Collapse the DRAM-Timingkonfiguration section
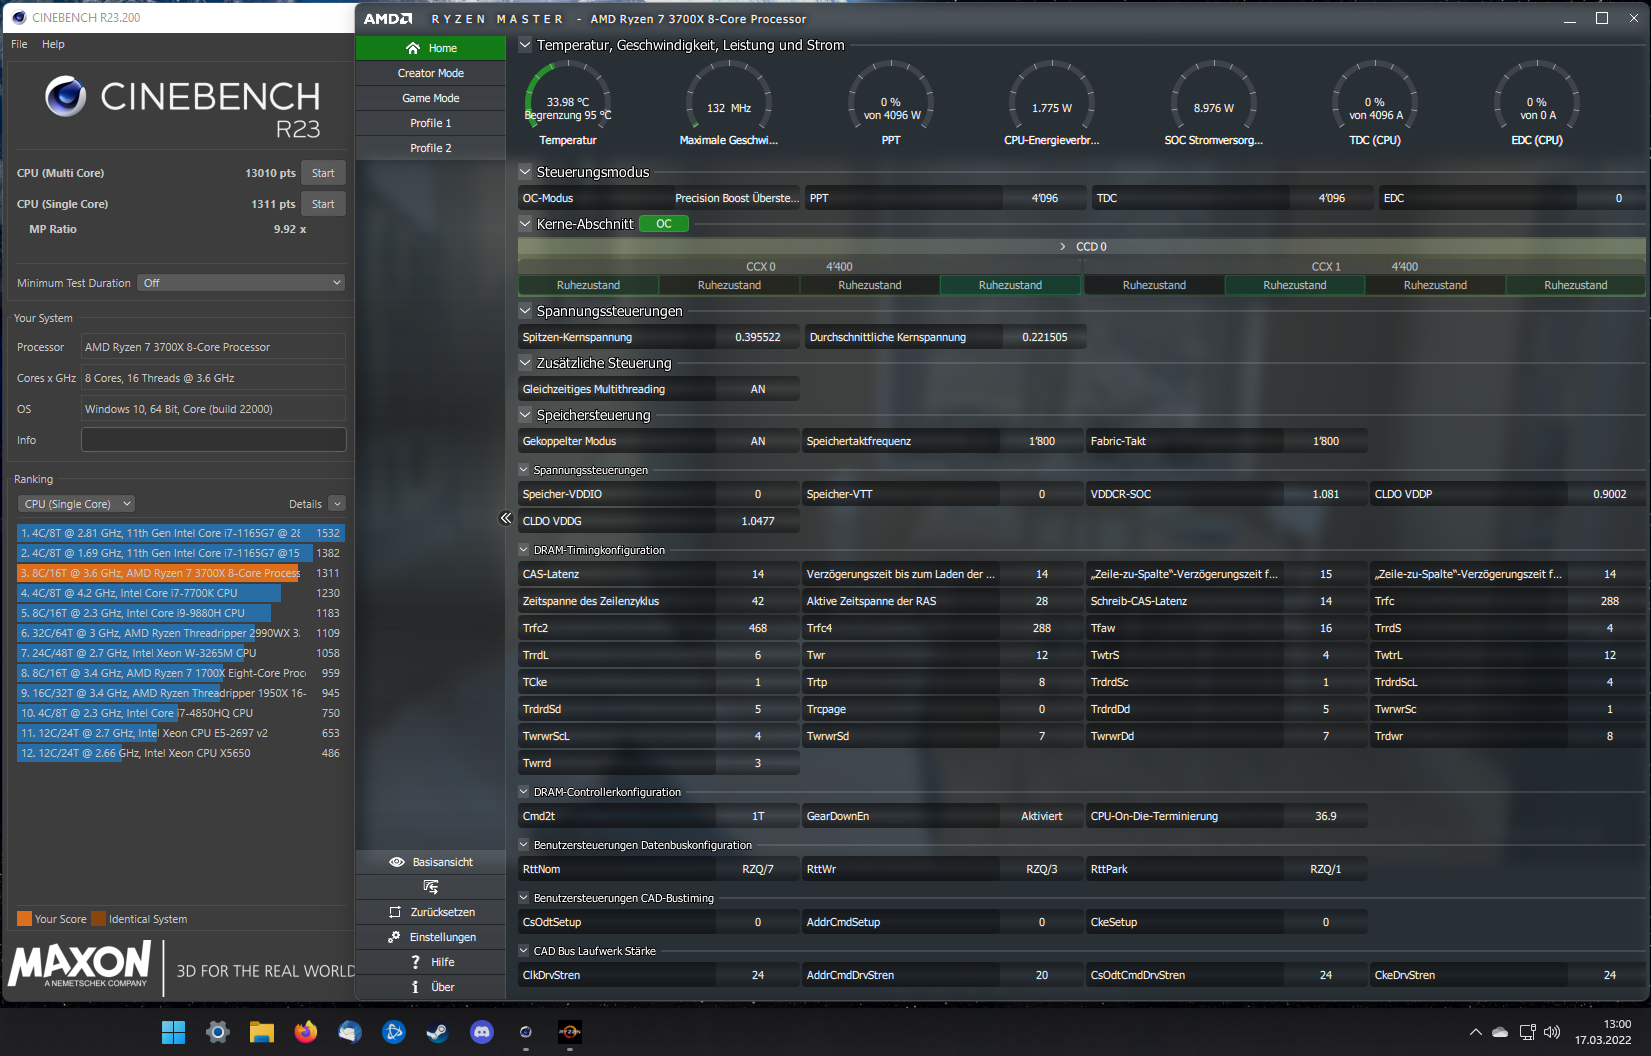 coord(524,550)
